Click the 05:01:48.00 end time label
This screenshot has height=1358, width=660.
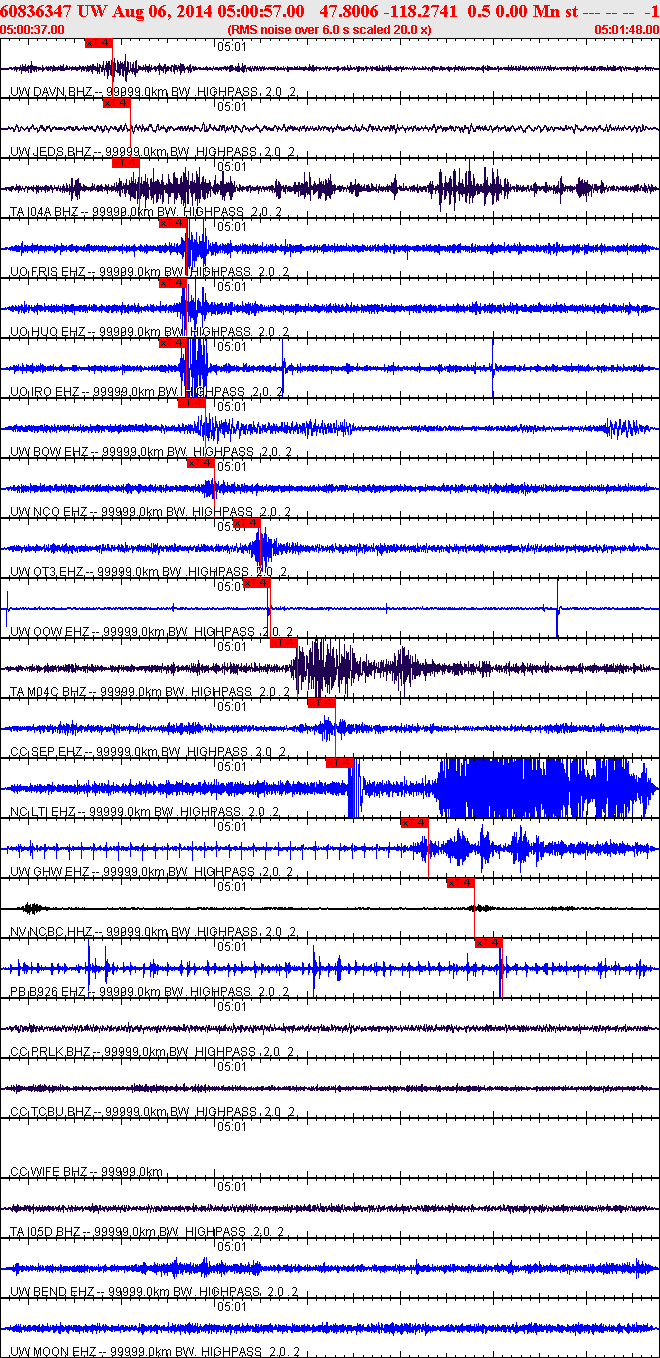point(625,29)
